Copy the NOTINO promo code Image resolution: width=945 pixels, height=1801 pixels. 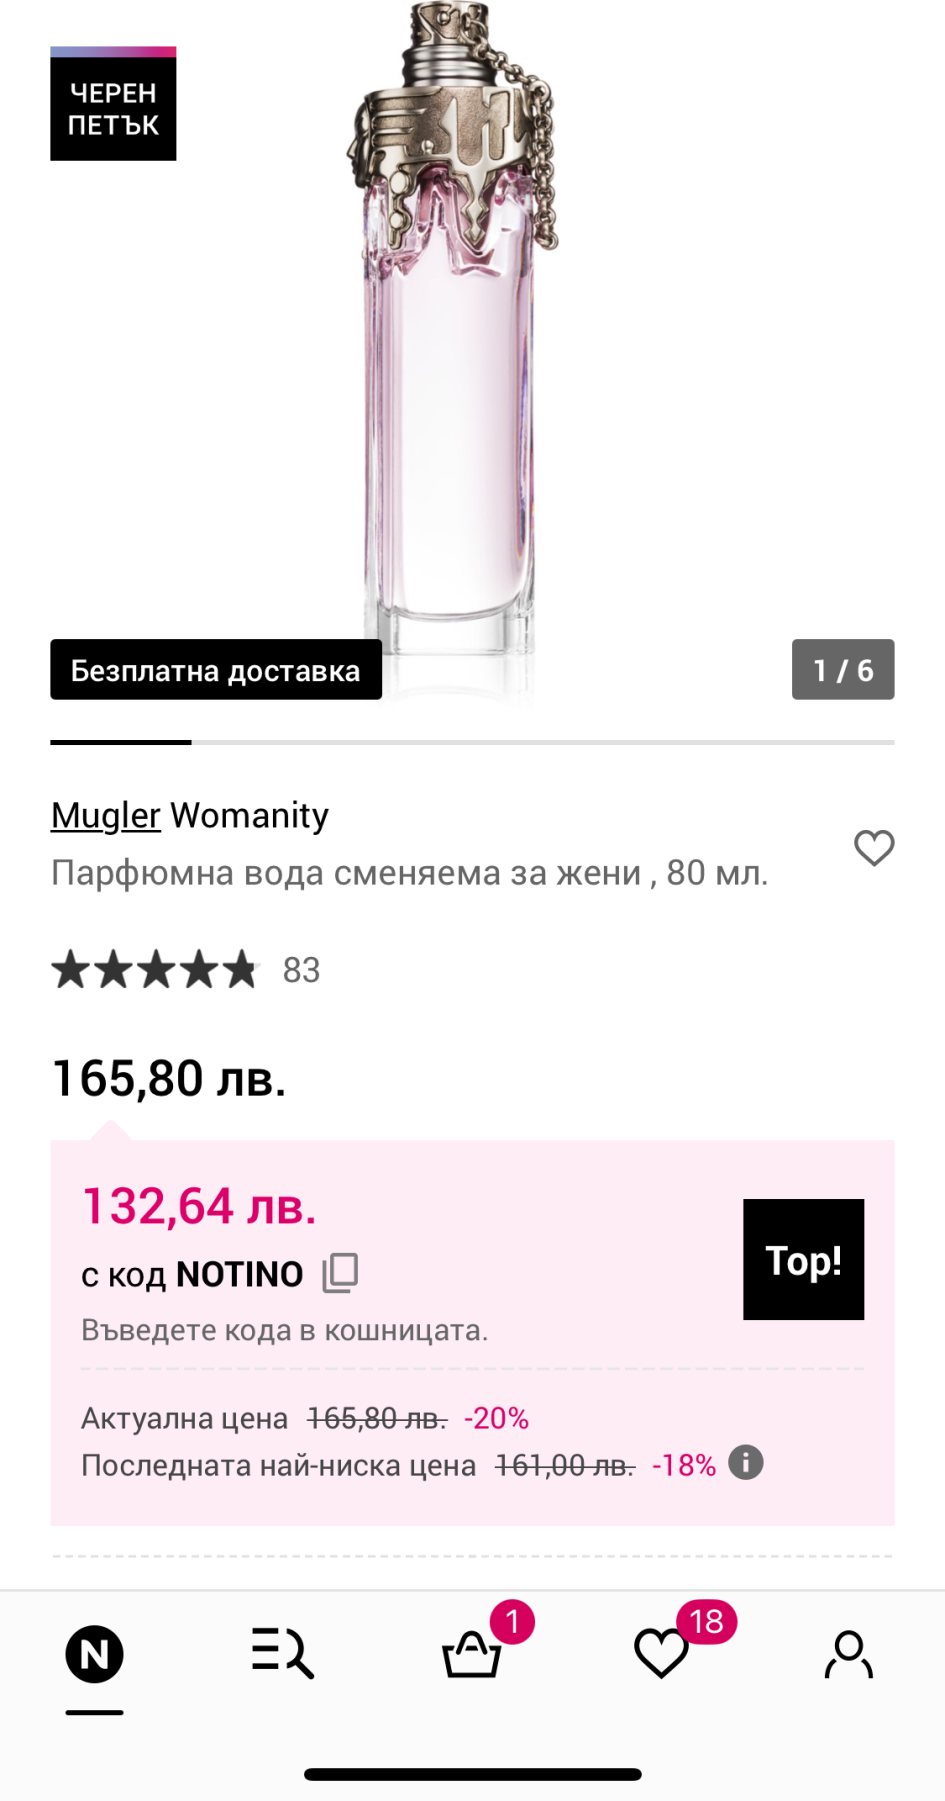pos(340,1273)
